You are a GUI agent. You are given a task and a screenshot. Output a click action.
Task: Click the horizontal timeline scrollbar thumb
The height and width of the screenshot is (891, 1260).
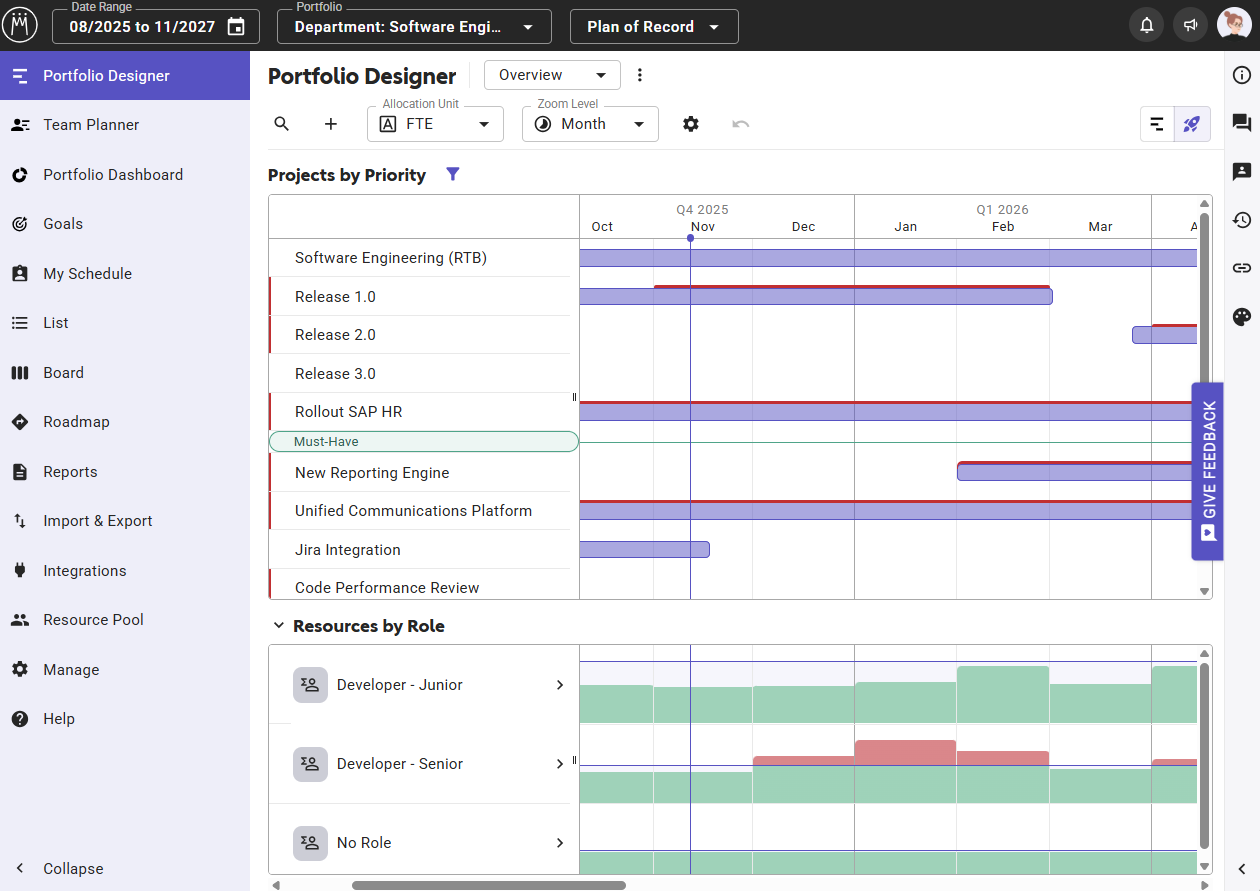coord(488,885)
